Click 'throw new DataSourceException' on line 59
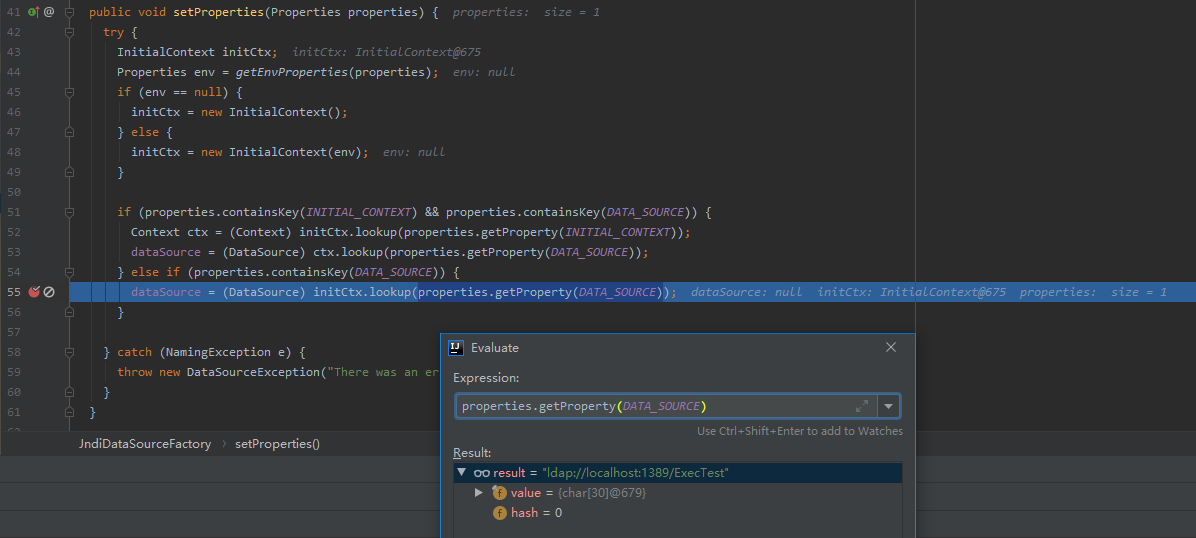 [x=218, y=372]
